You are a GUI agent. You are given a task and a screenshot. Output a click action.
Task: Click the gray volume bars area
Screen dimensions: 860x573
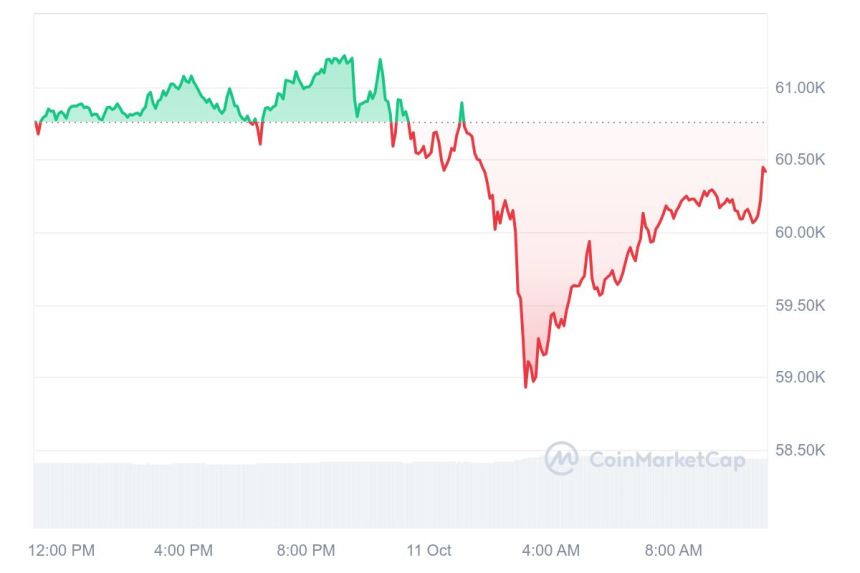[x=300, y=495]
